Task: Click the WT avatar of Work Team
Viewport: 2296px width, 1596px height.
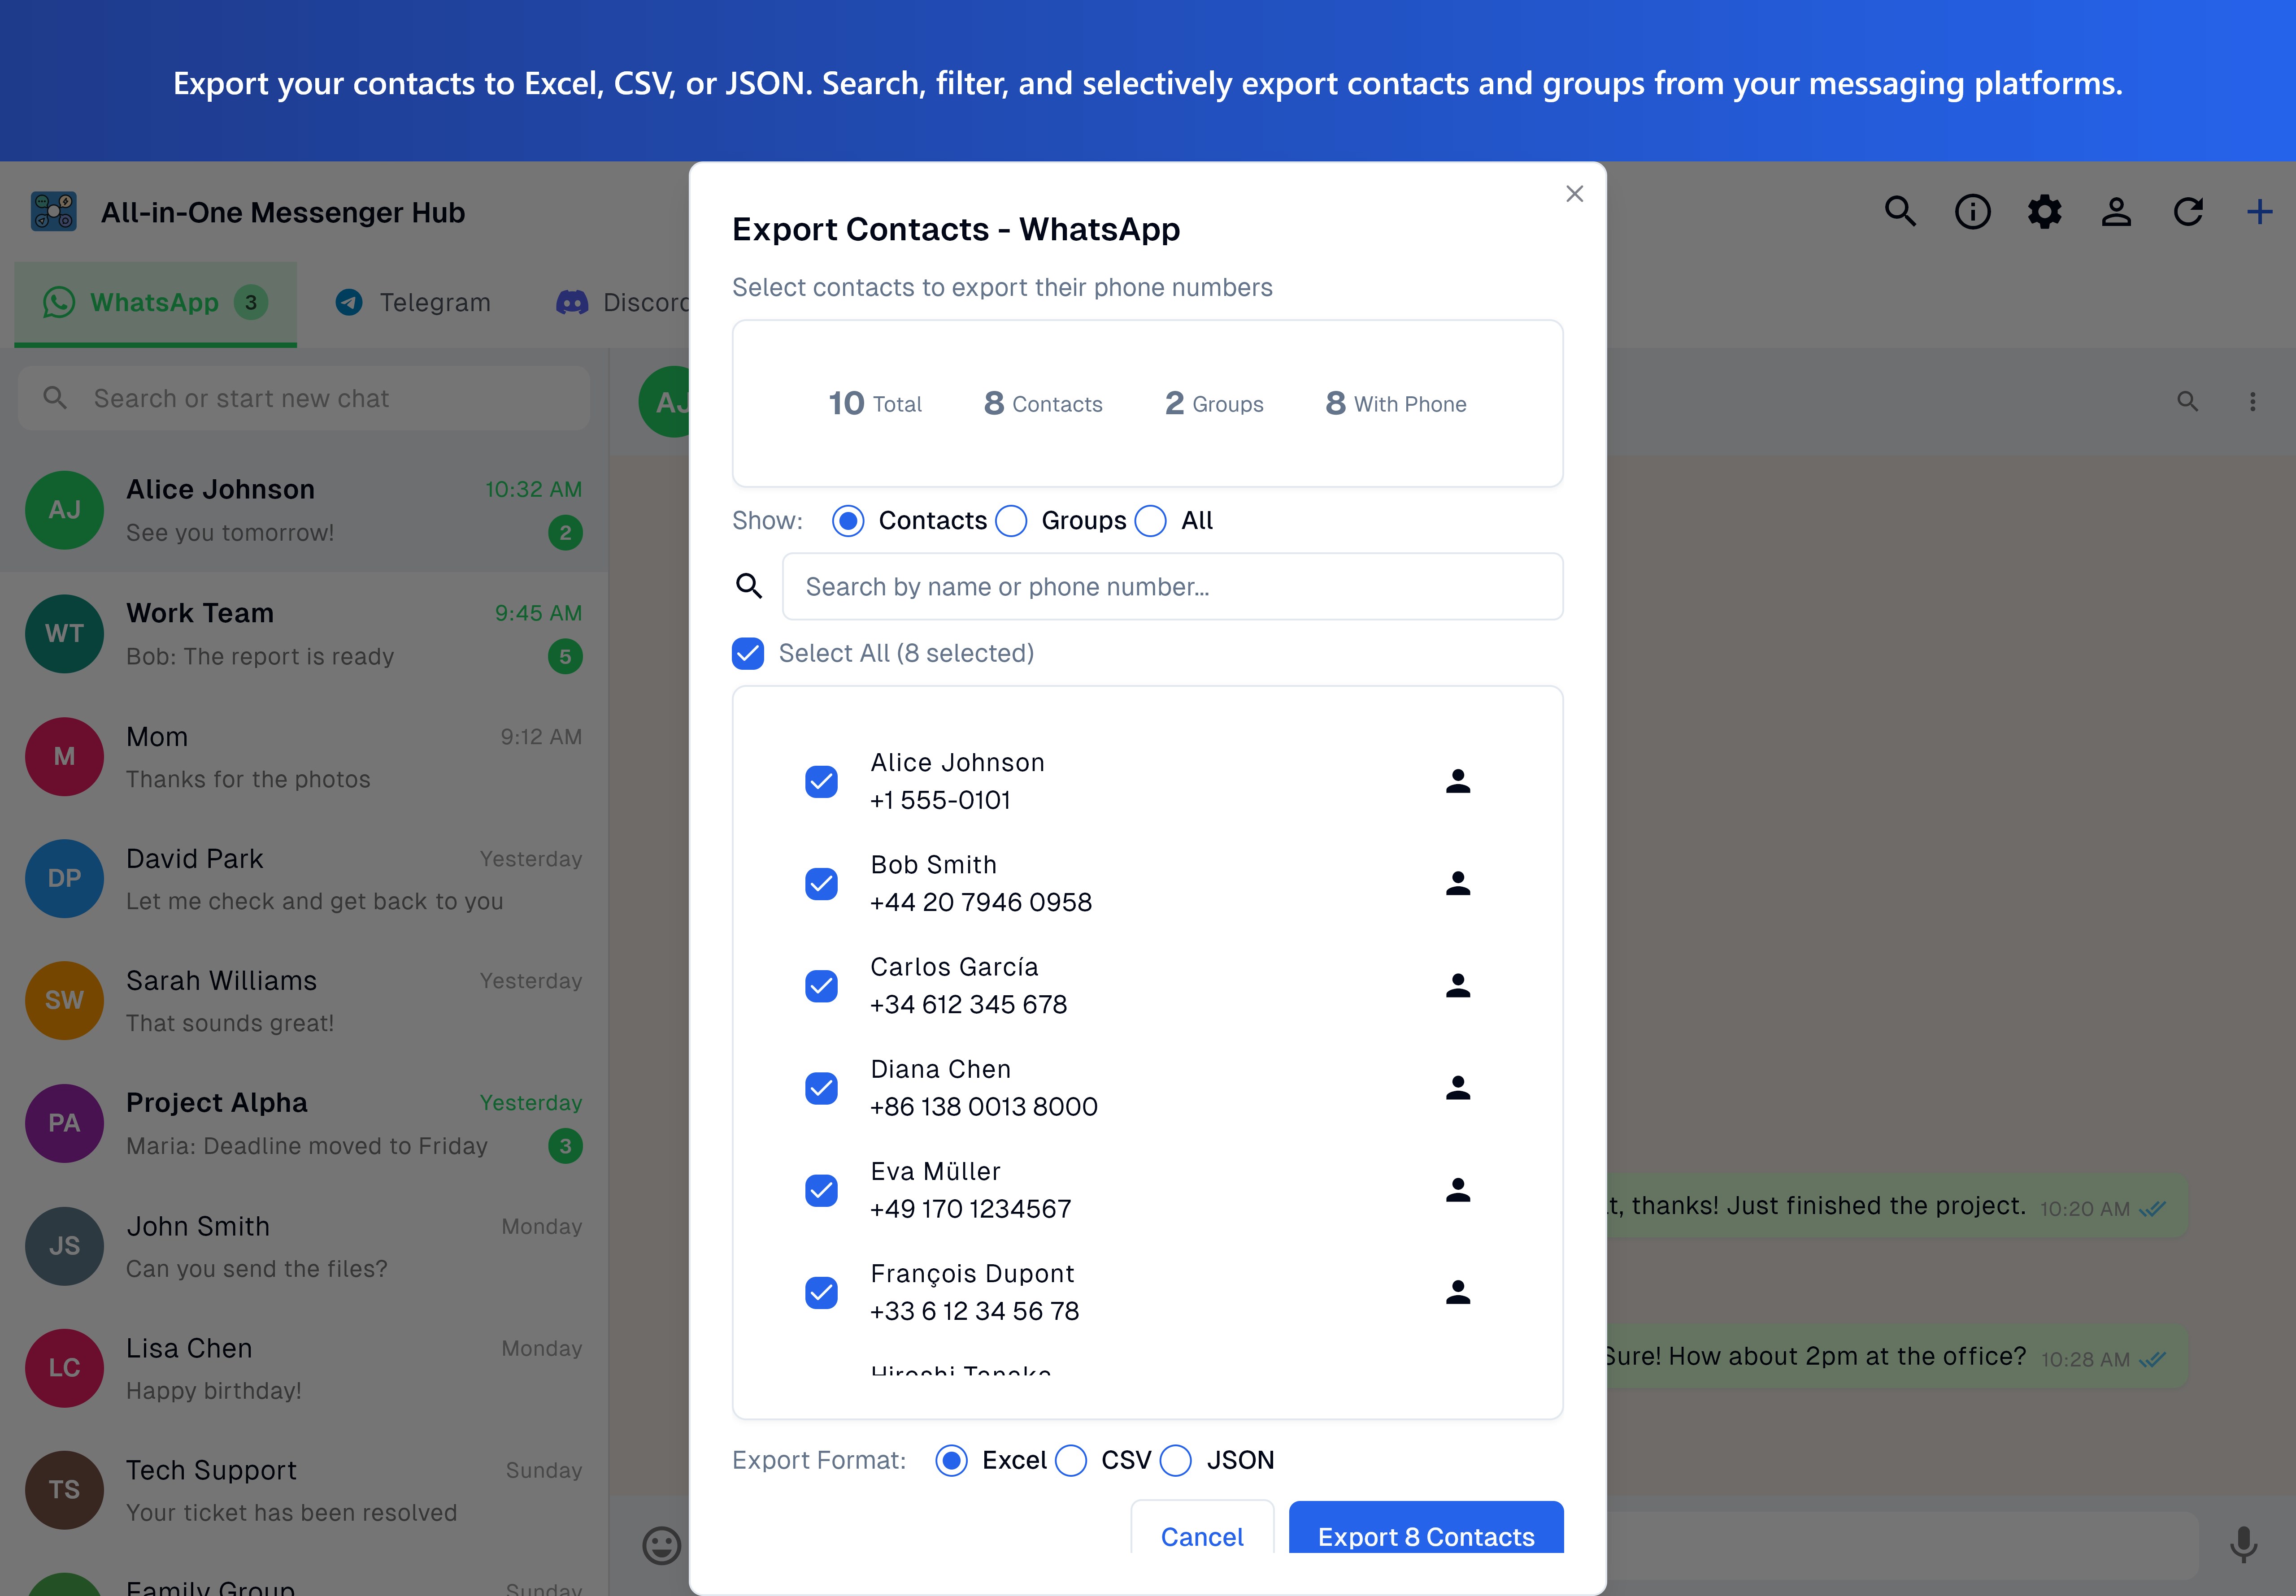Action: click(64, 634)
